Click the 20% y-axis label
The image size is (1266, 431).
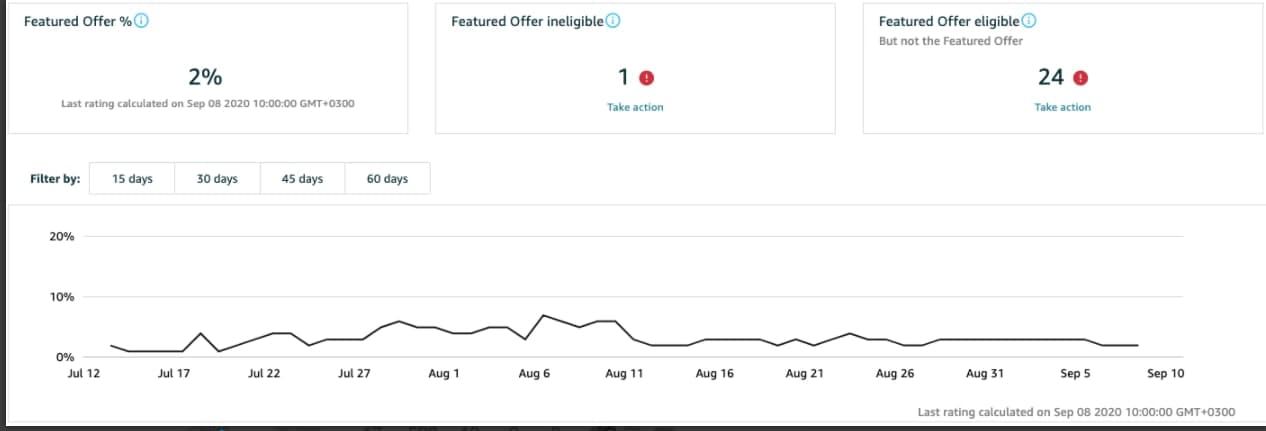62,237
